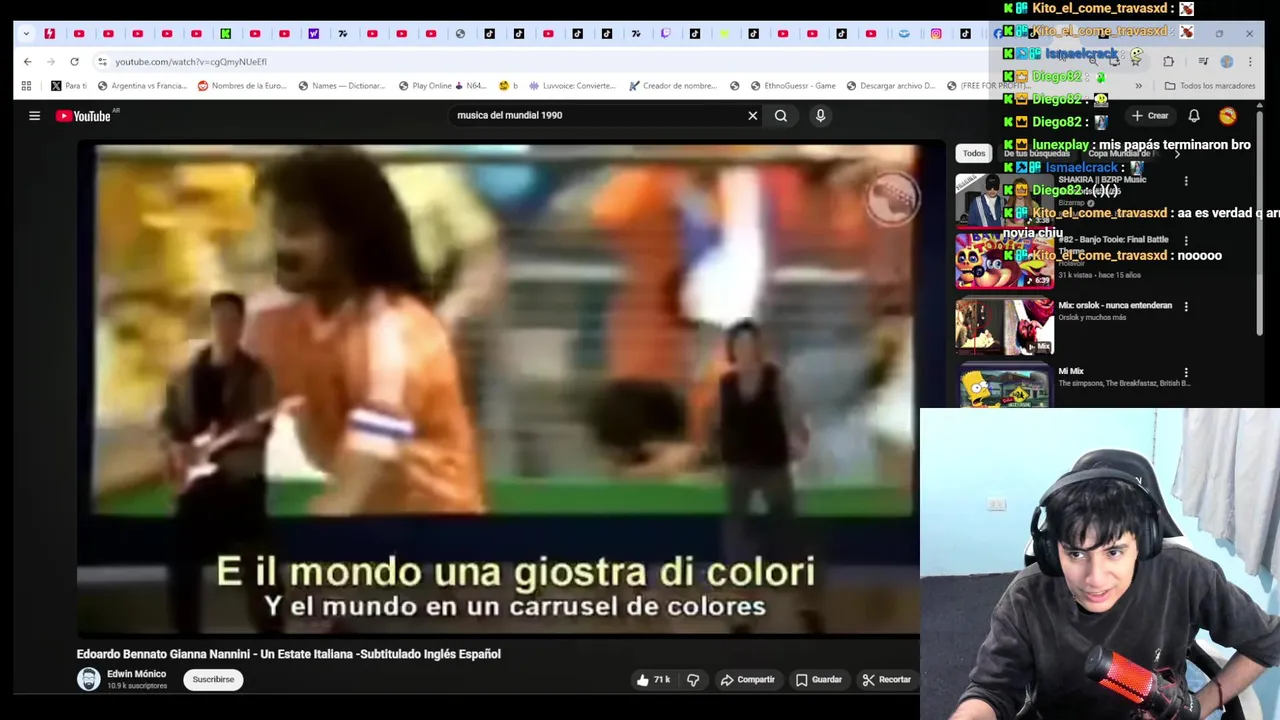
Task: Subscribe with the Suscribirse button
Action: coord(213,680)
